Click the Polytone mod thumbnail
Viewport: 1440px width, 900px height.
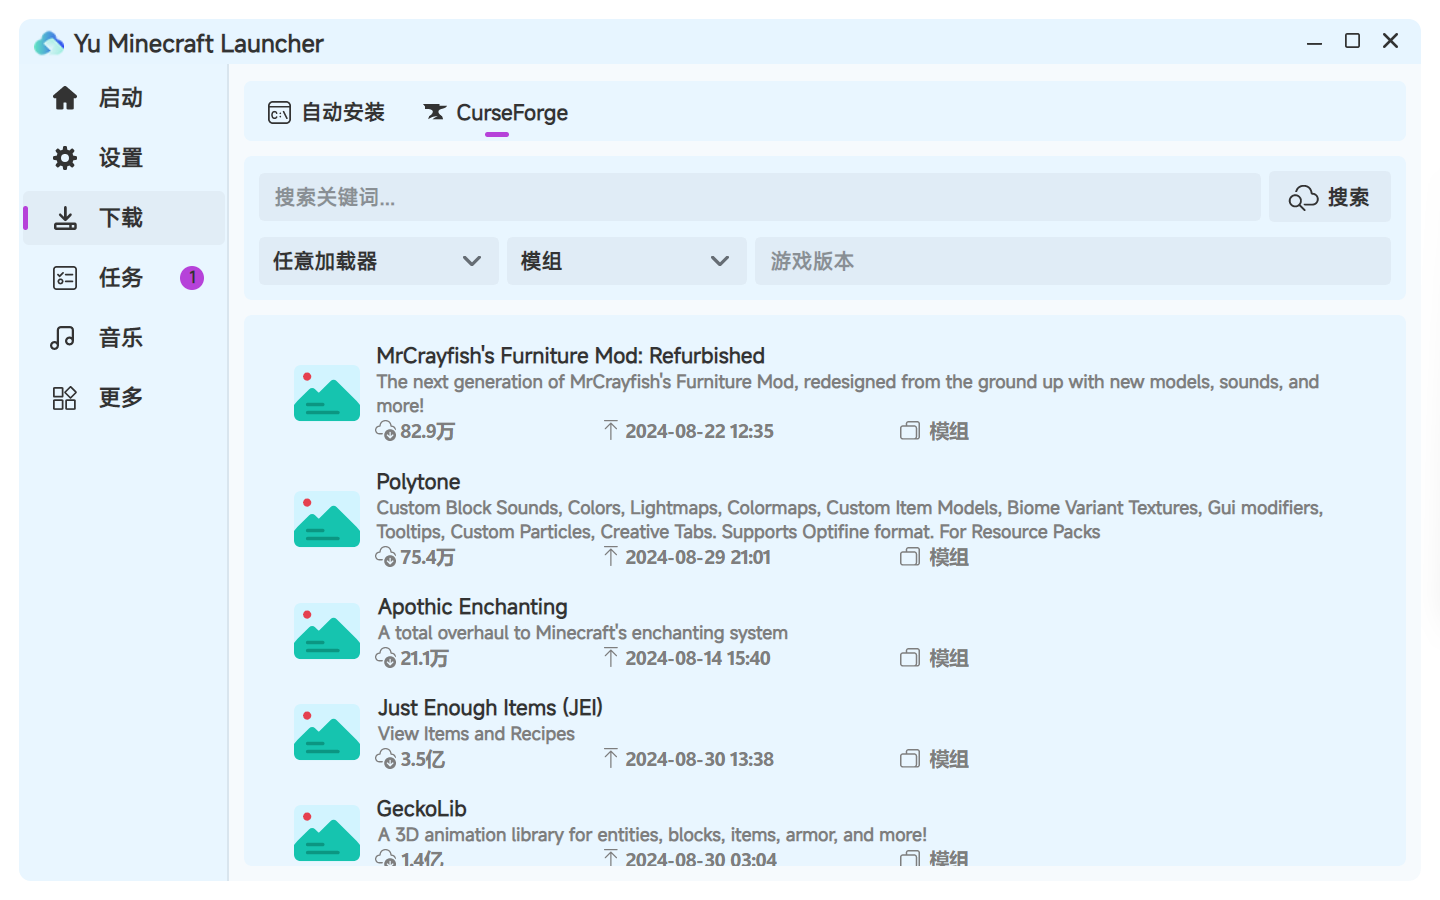tap(327, 519)
